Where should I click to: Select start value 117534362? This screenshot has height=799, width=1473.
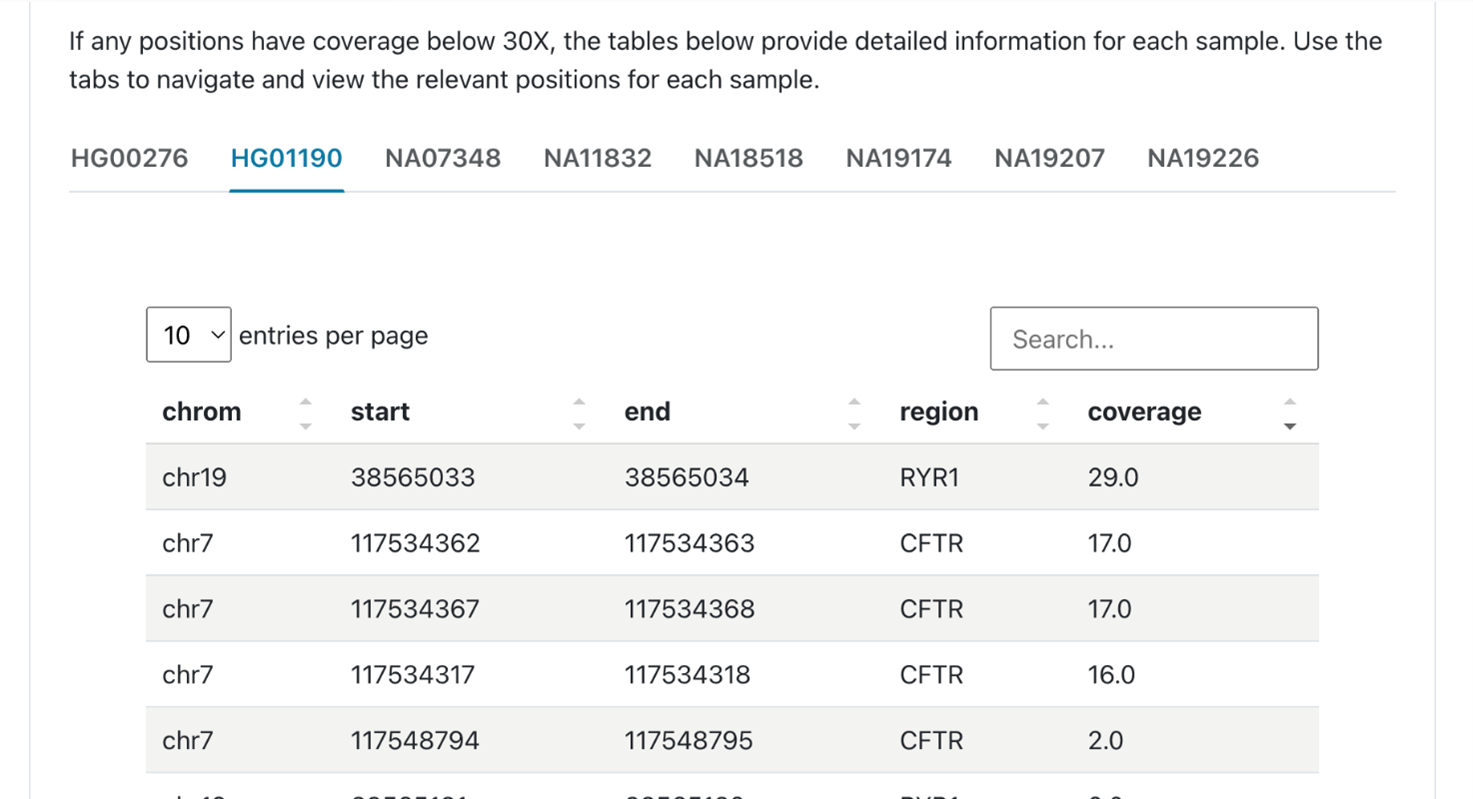(415, 544)
